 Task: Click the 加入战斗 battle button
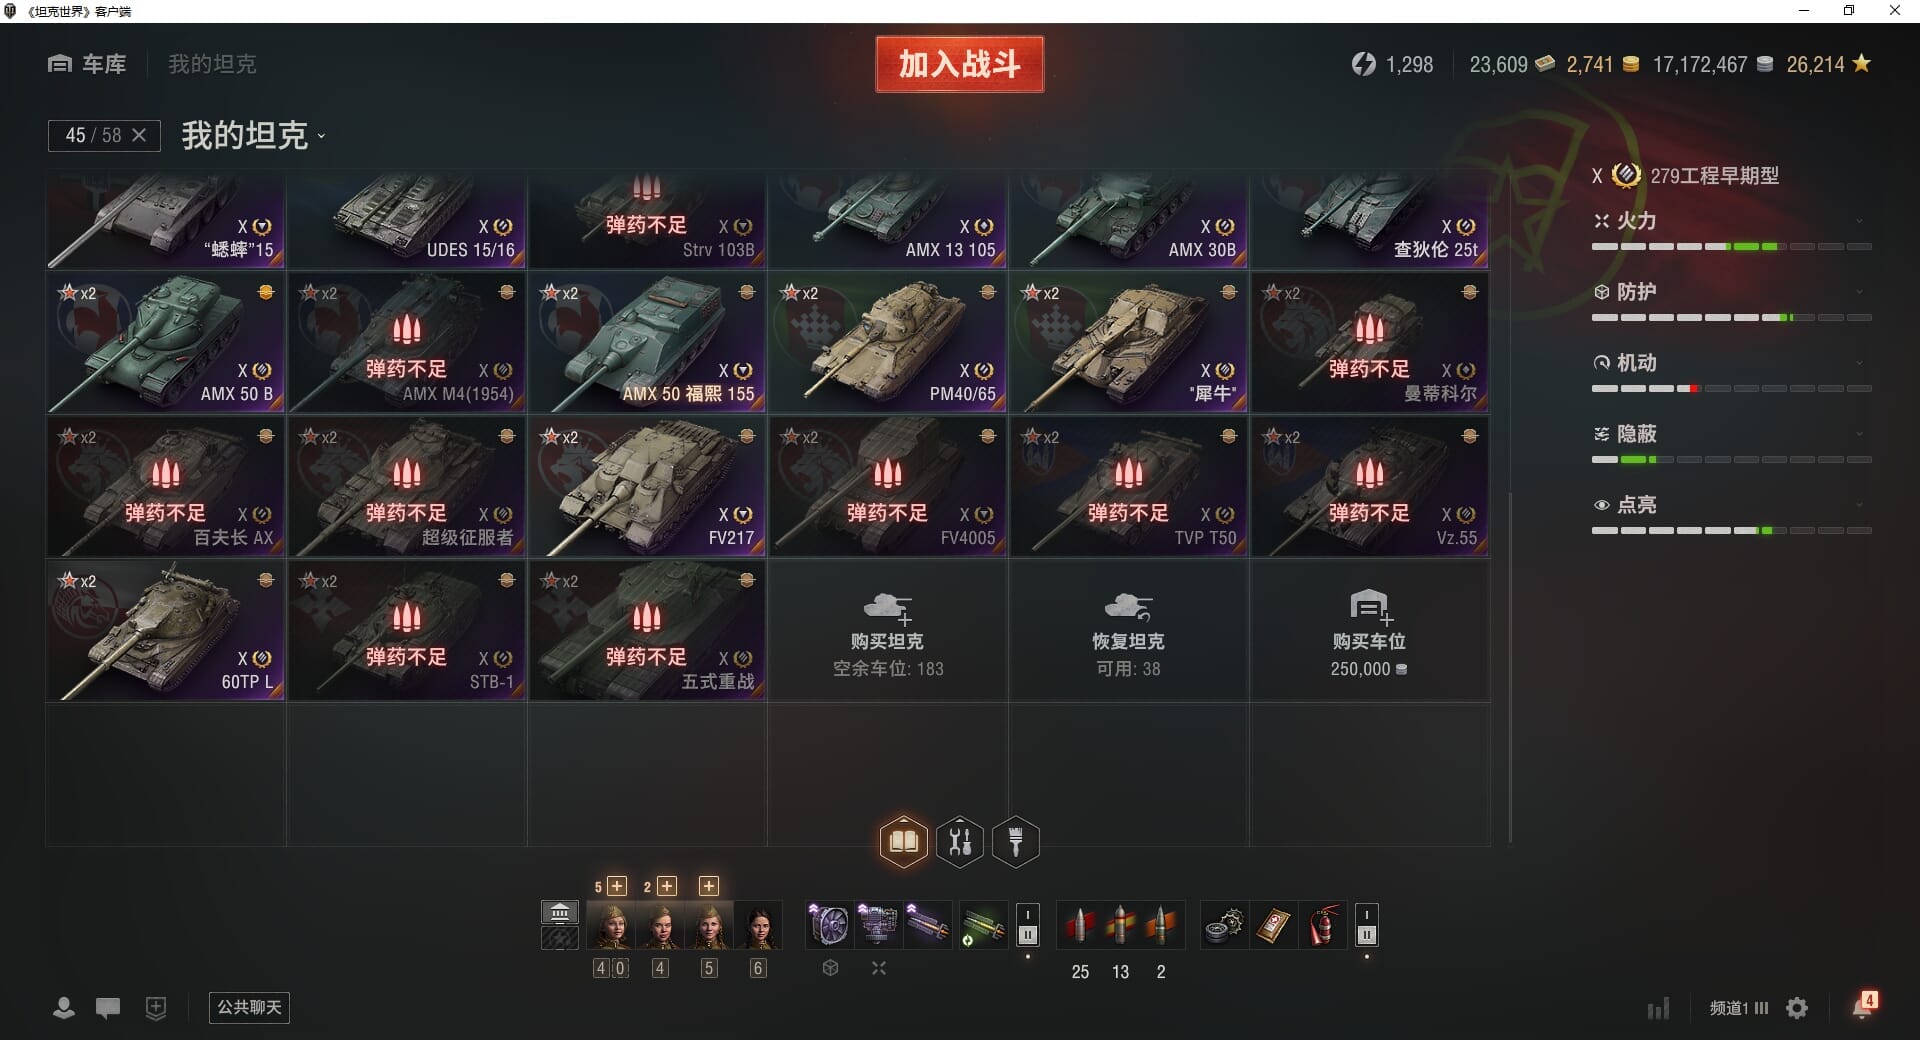click(x=959, y=64)
